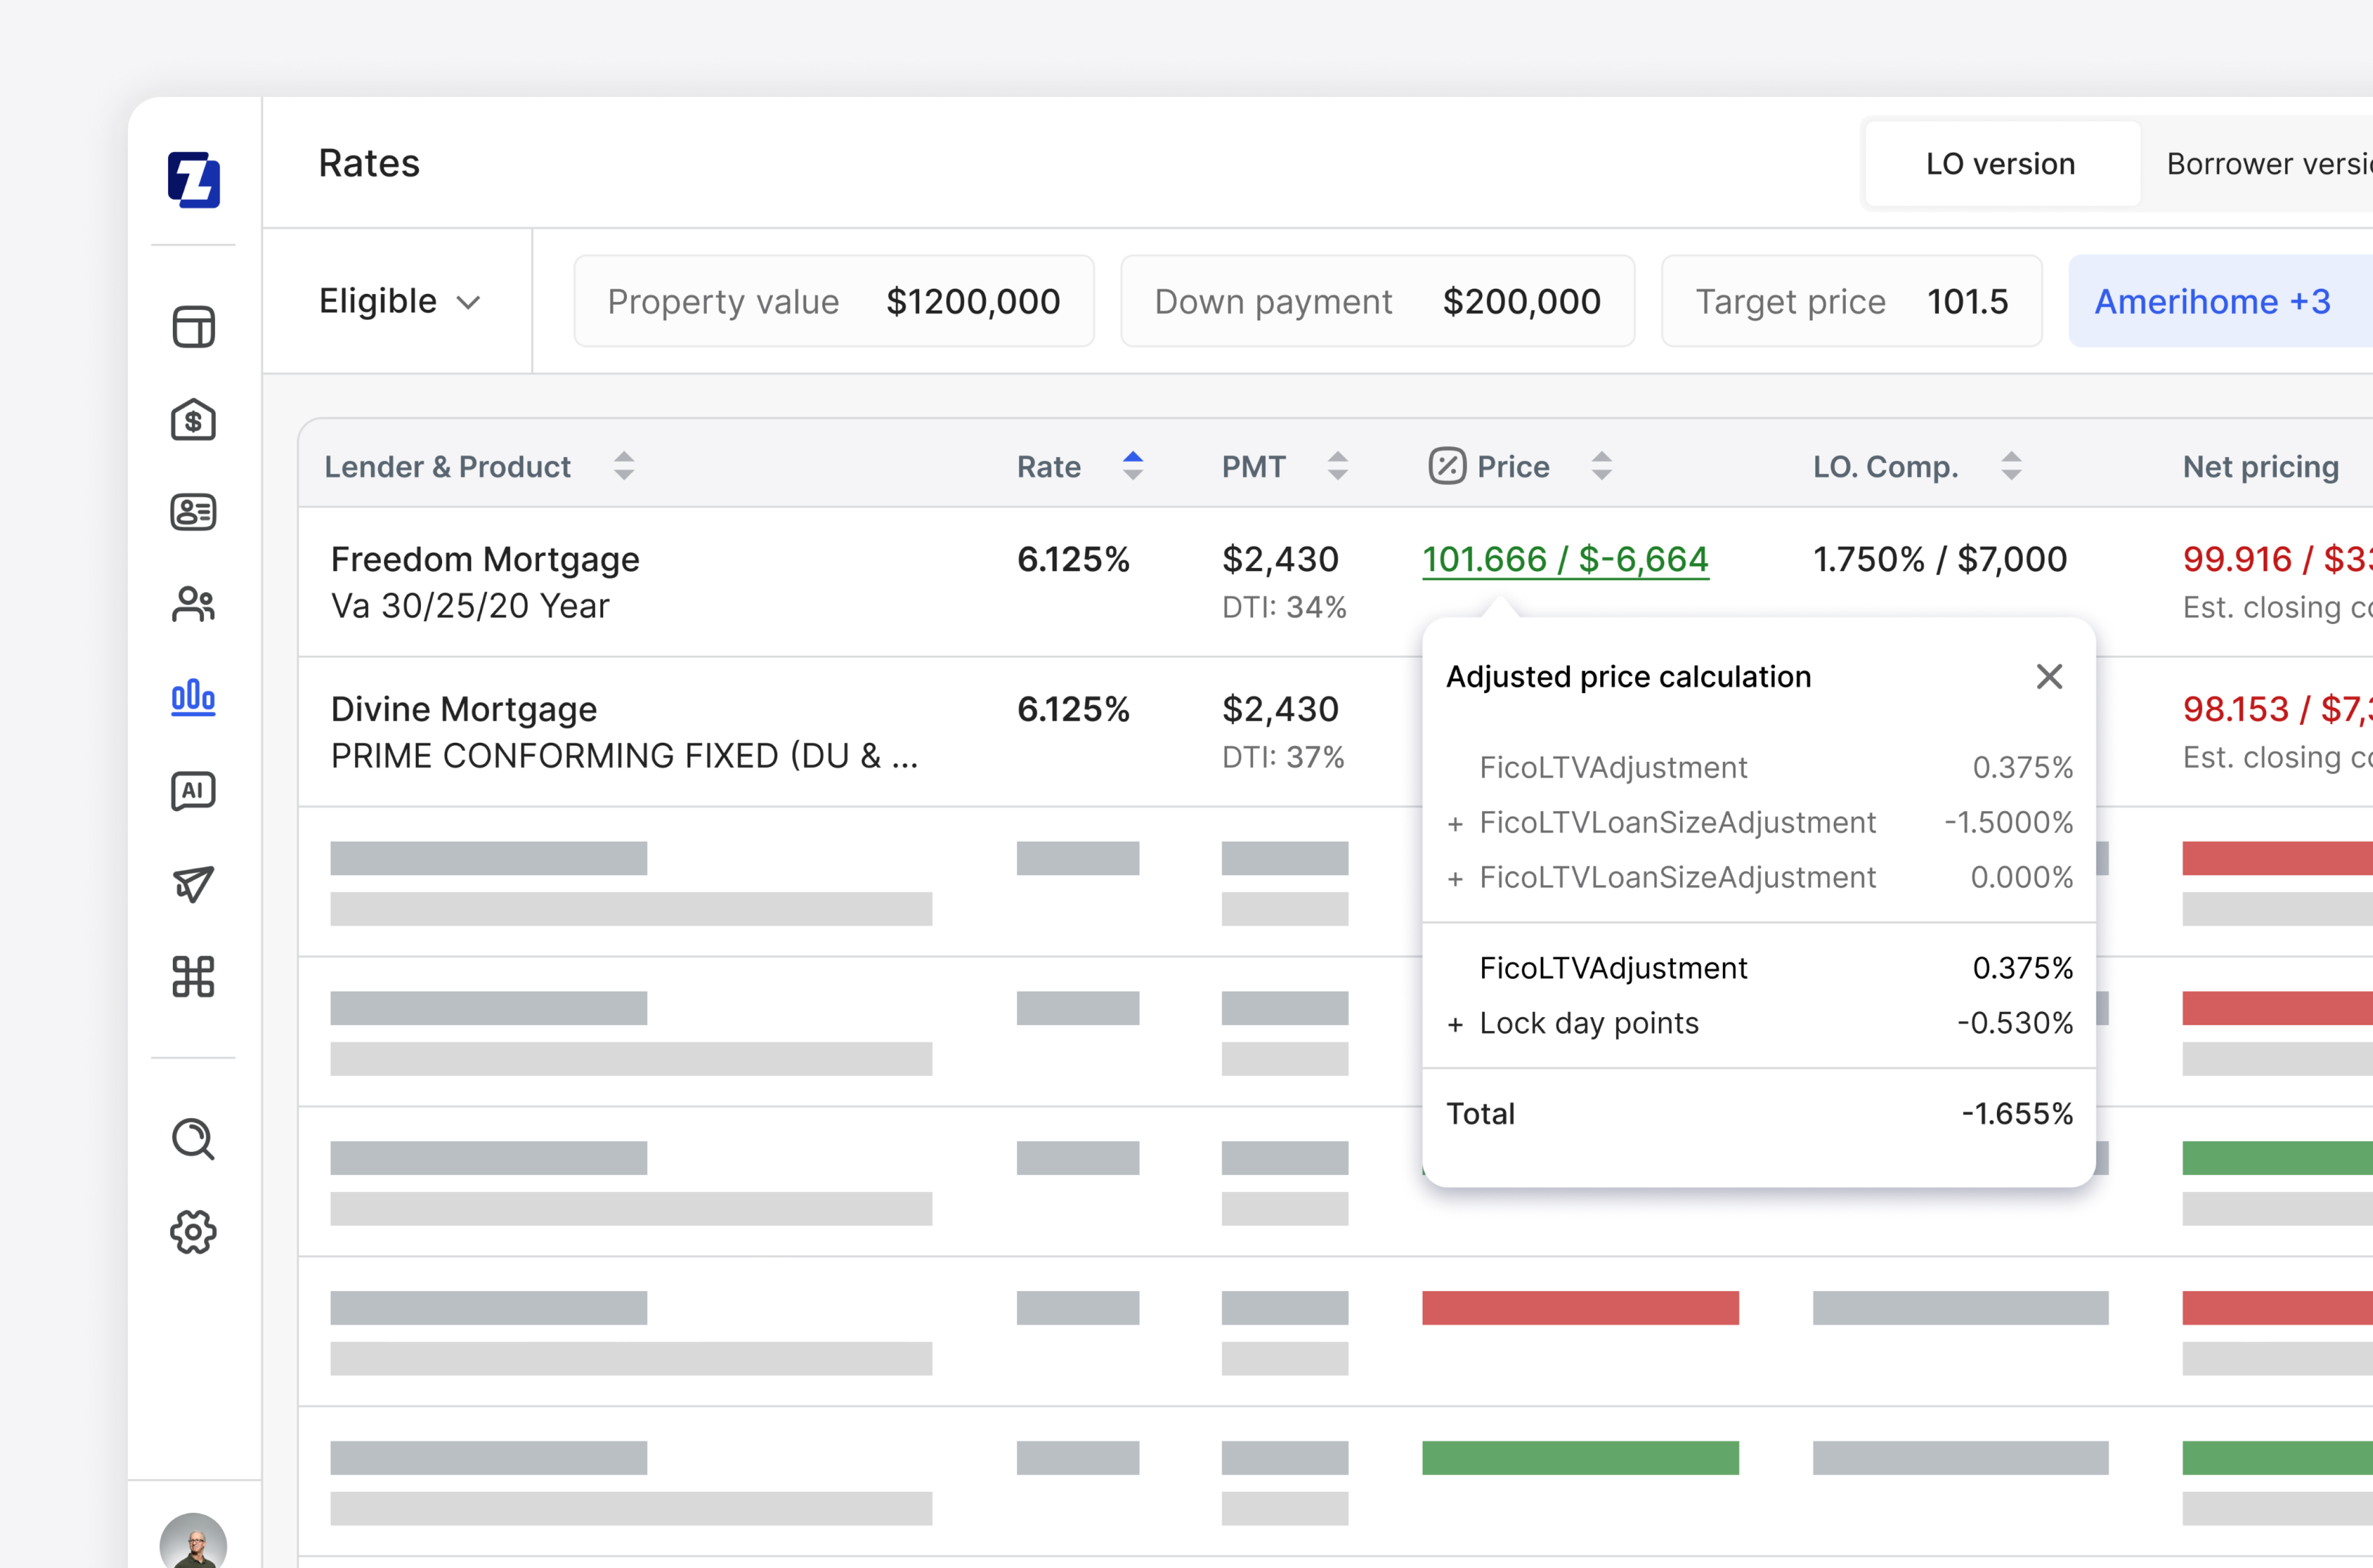Viewport: 2373px width, 1568px height.
Task: Sort table by Price column arrows
Action: point(1602,466)
